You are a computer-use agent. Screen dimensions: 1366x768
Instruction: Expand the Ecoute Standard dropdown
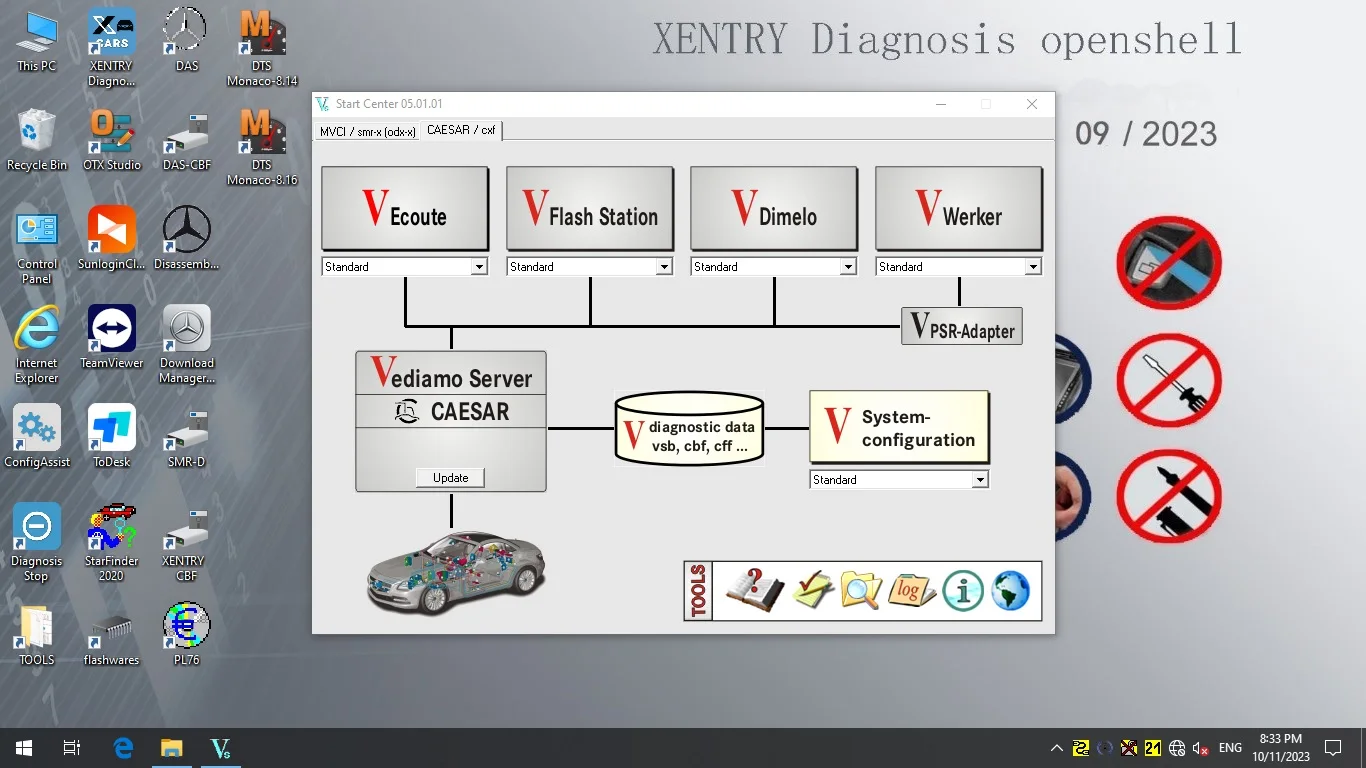pyautogui.click(x=479, y=267)
